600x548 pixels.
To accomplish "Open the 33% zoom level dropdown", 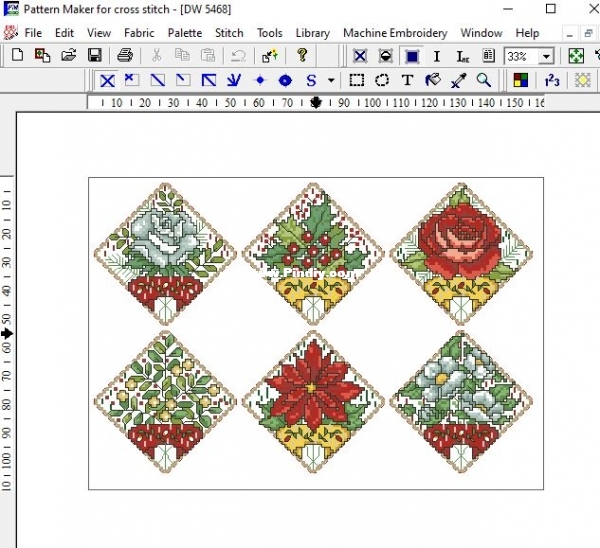I will [548, 56].
